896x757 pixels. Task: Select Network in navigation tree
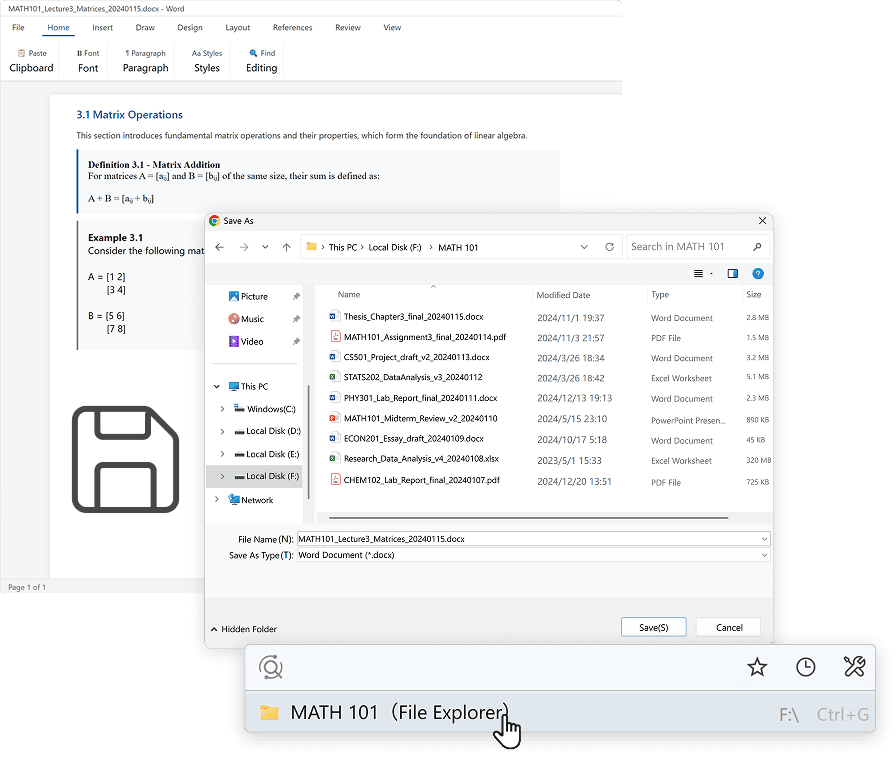(x=251, y=500)
